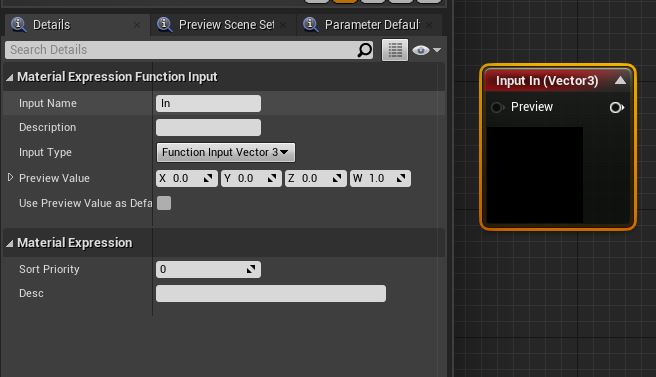Image resolution: width=656 pixels, height=377 pixels.
Task: Select the Input In (Vector3) node title
Action: click(547, 81)
